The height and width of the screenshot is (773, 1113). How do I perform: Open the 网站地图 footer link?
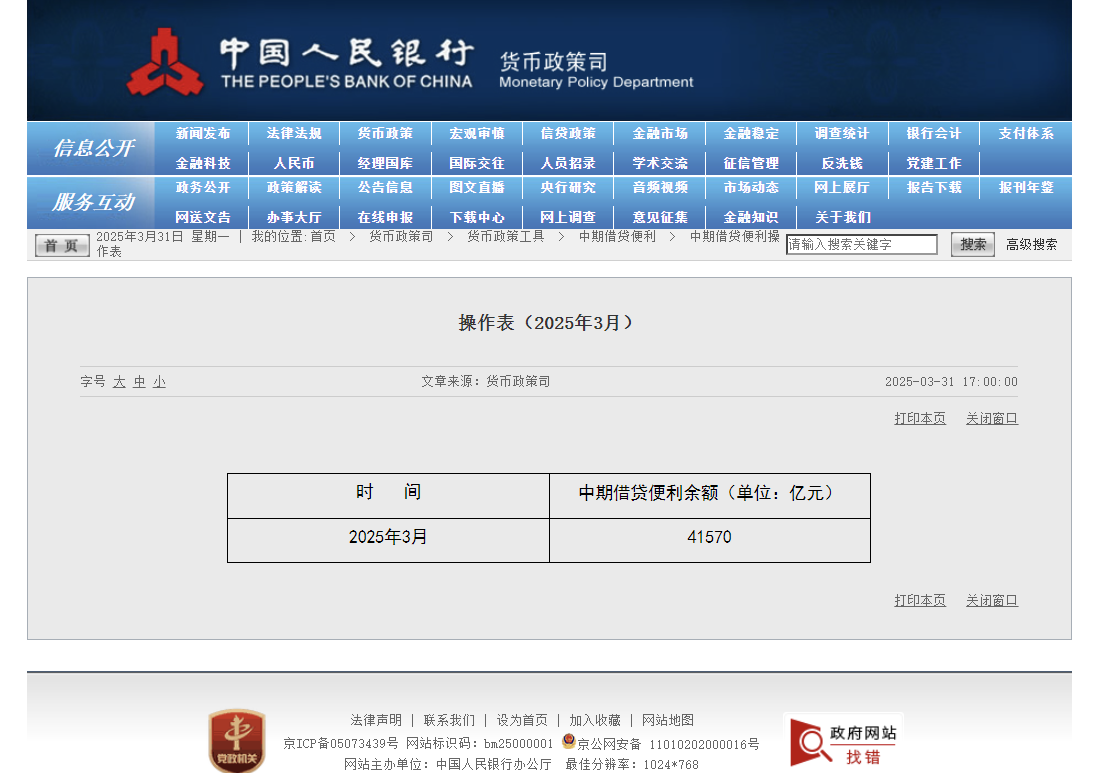point(667,720)
